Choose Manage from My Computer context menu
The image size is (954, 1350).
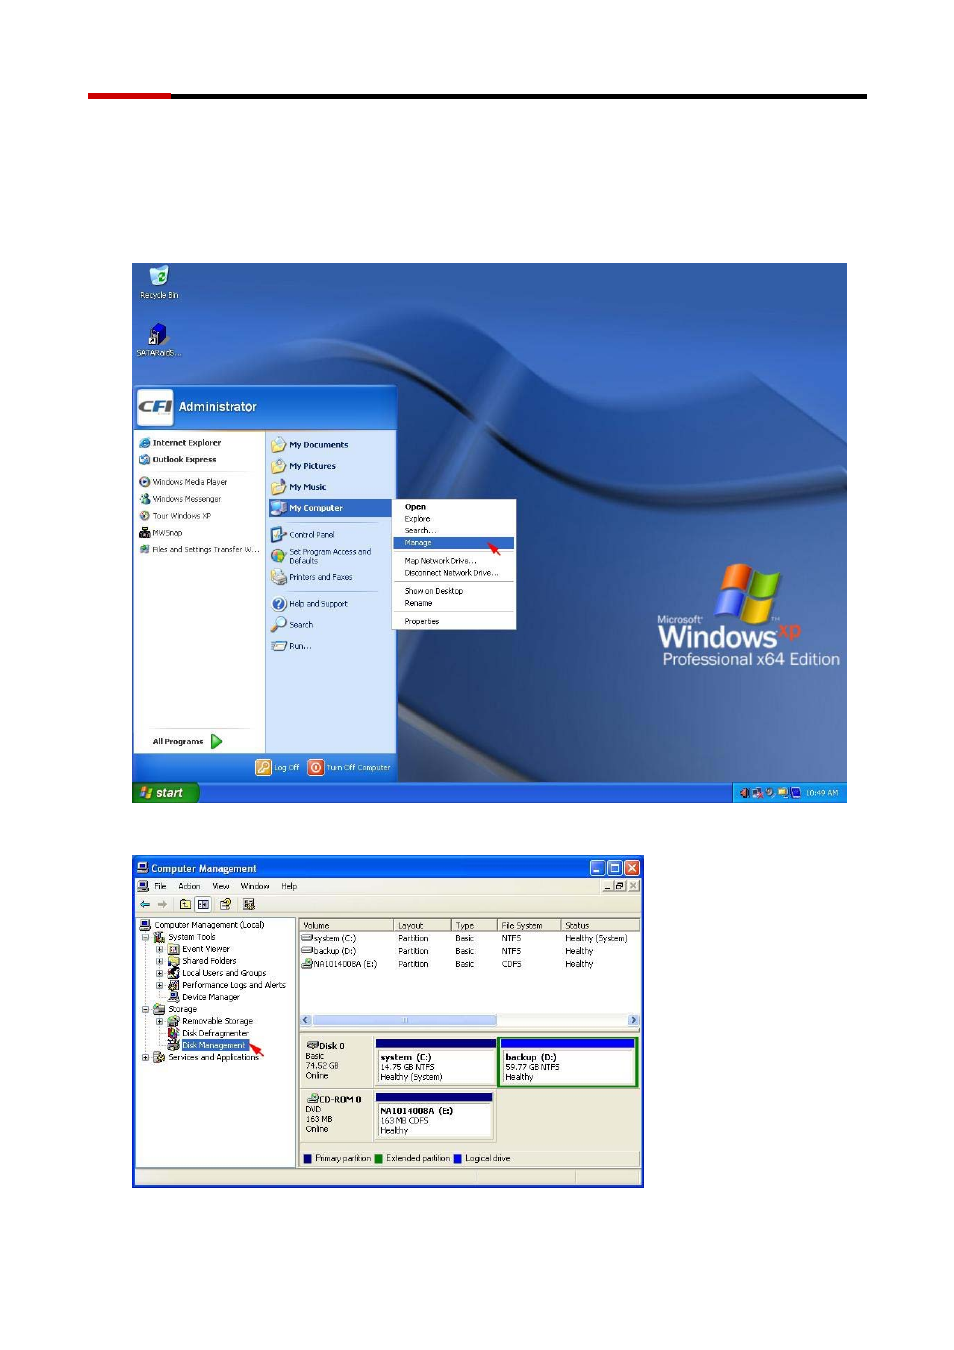(x=454, y=543)
